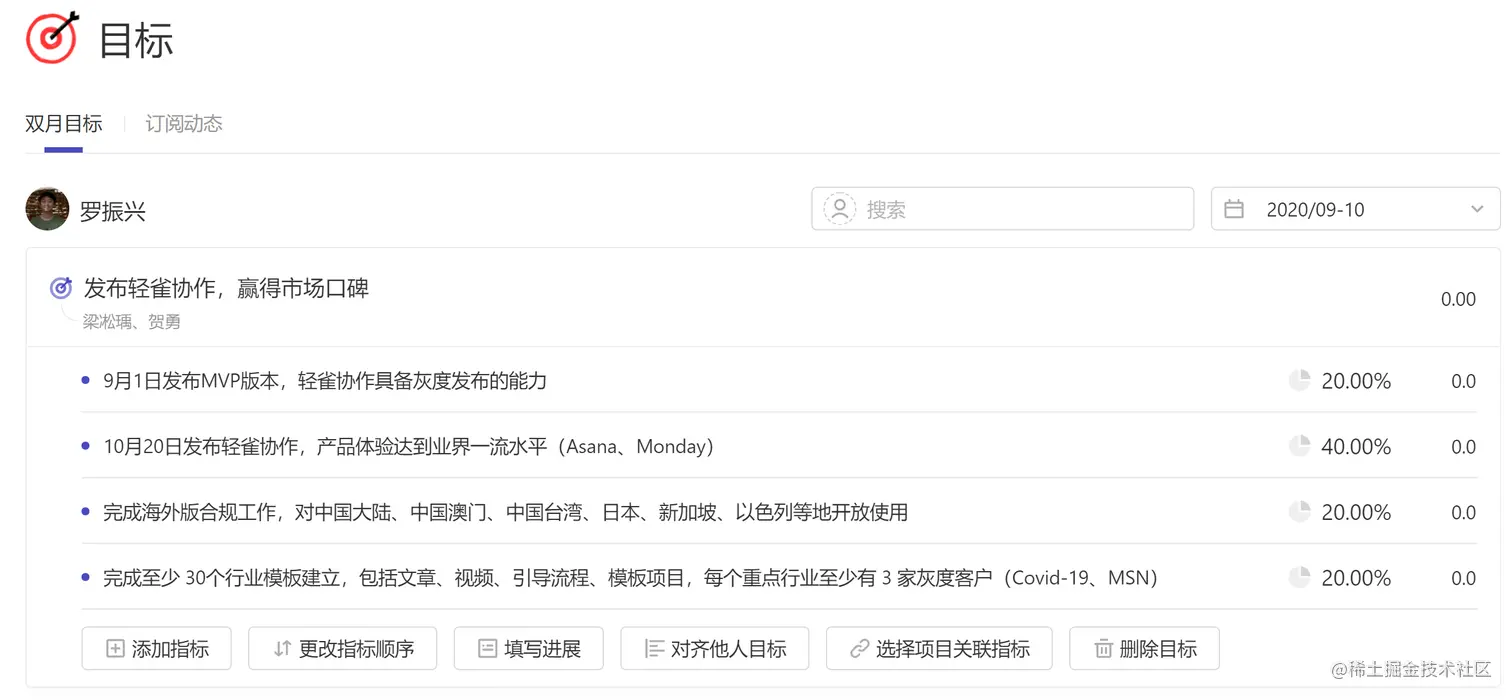
Task: Open objective 发布轻雀协作，赢得市场口碑
Action: (x=226, y=289)
